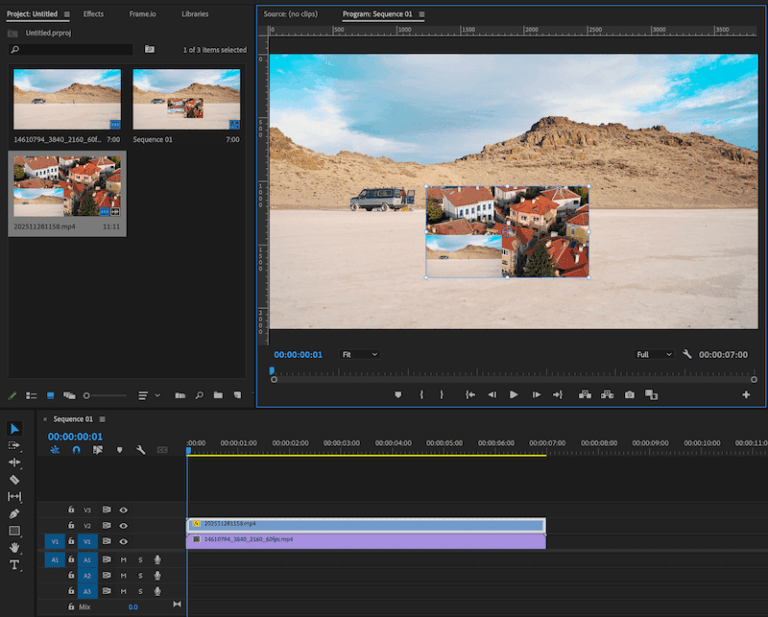Click the Find magnifier icon in Project panel footer
The height and width of the screenshot is (617, 768).
point(199,395)
